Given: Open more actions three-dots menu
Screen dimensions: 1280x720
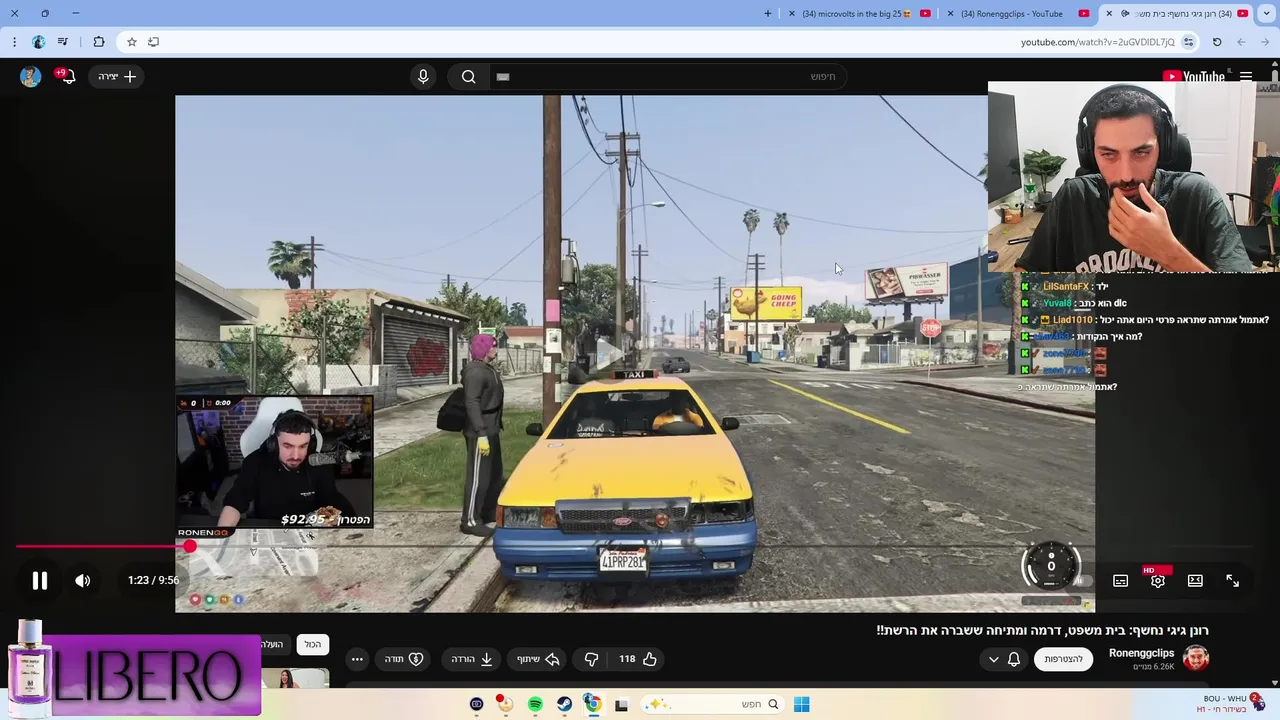Looking at the screenshot, I should coord(357,659).
